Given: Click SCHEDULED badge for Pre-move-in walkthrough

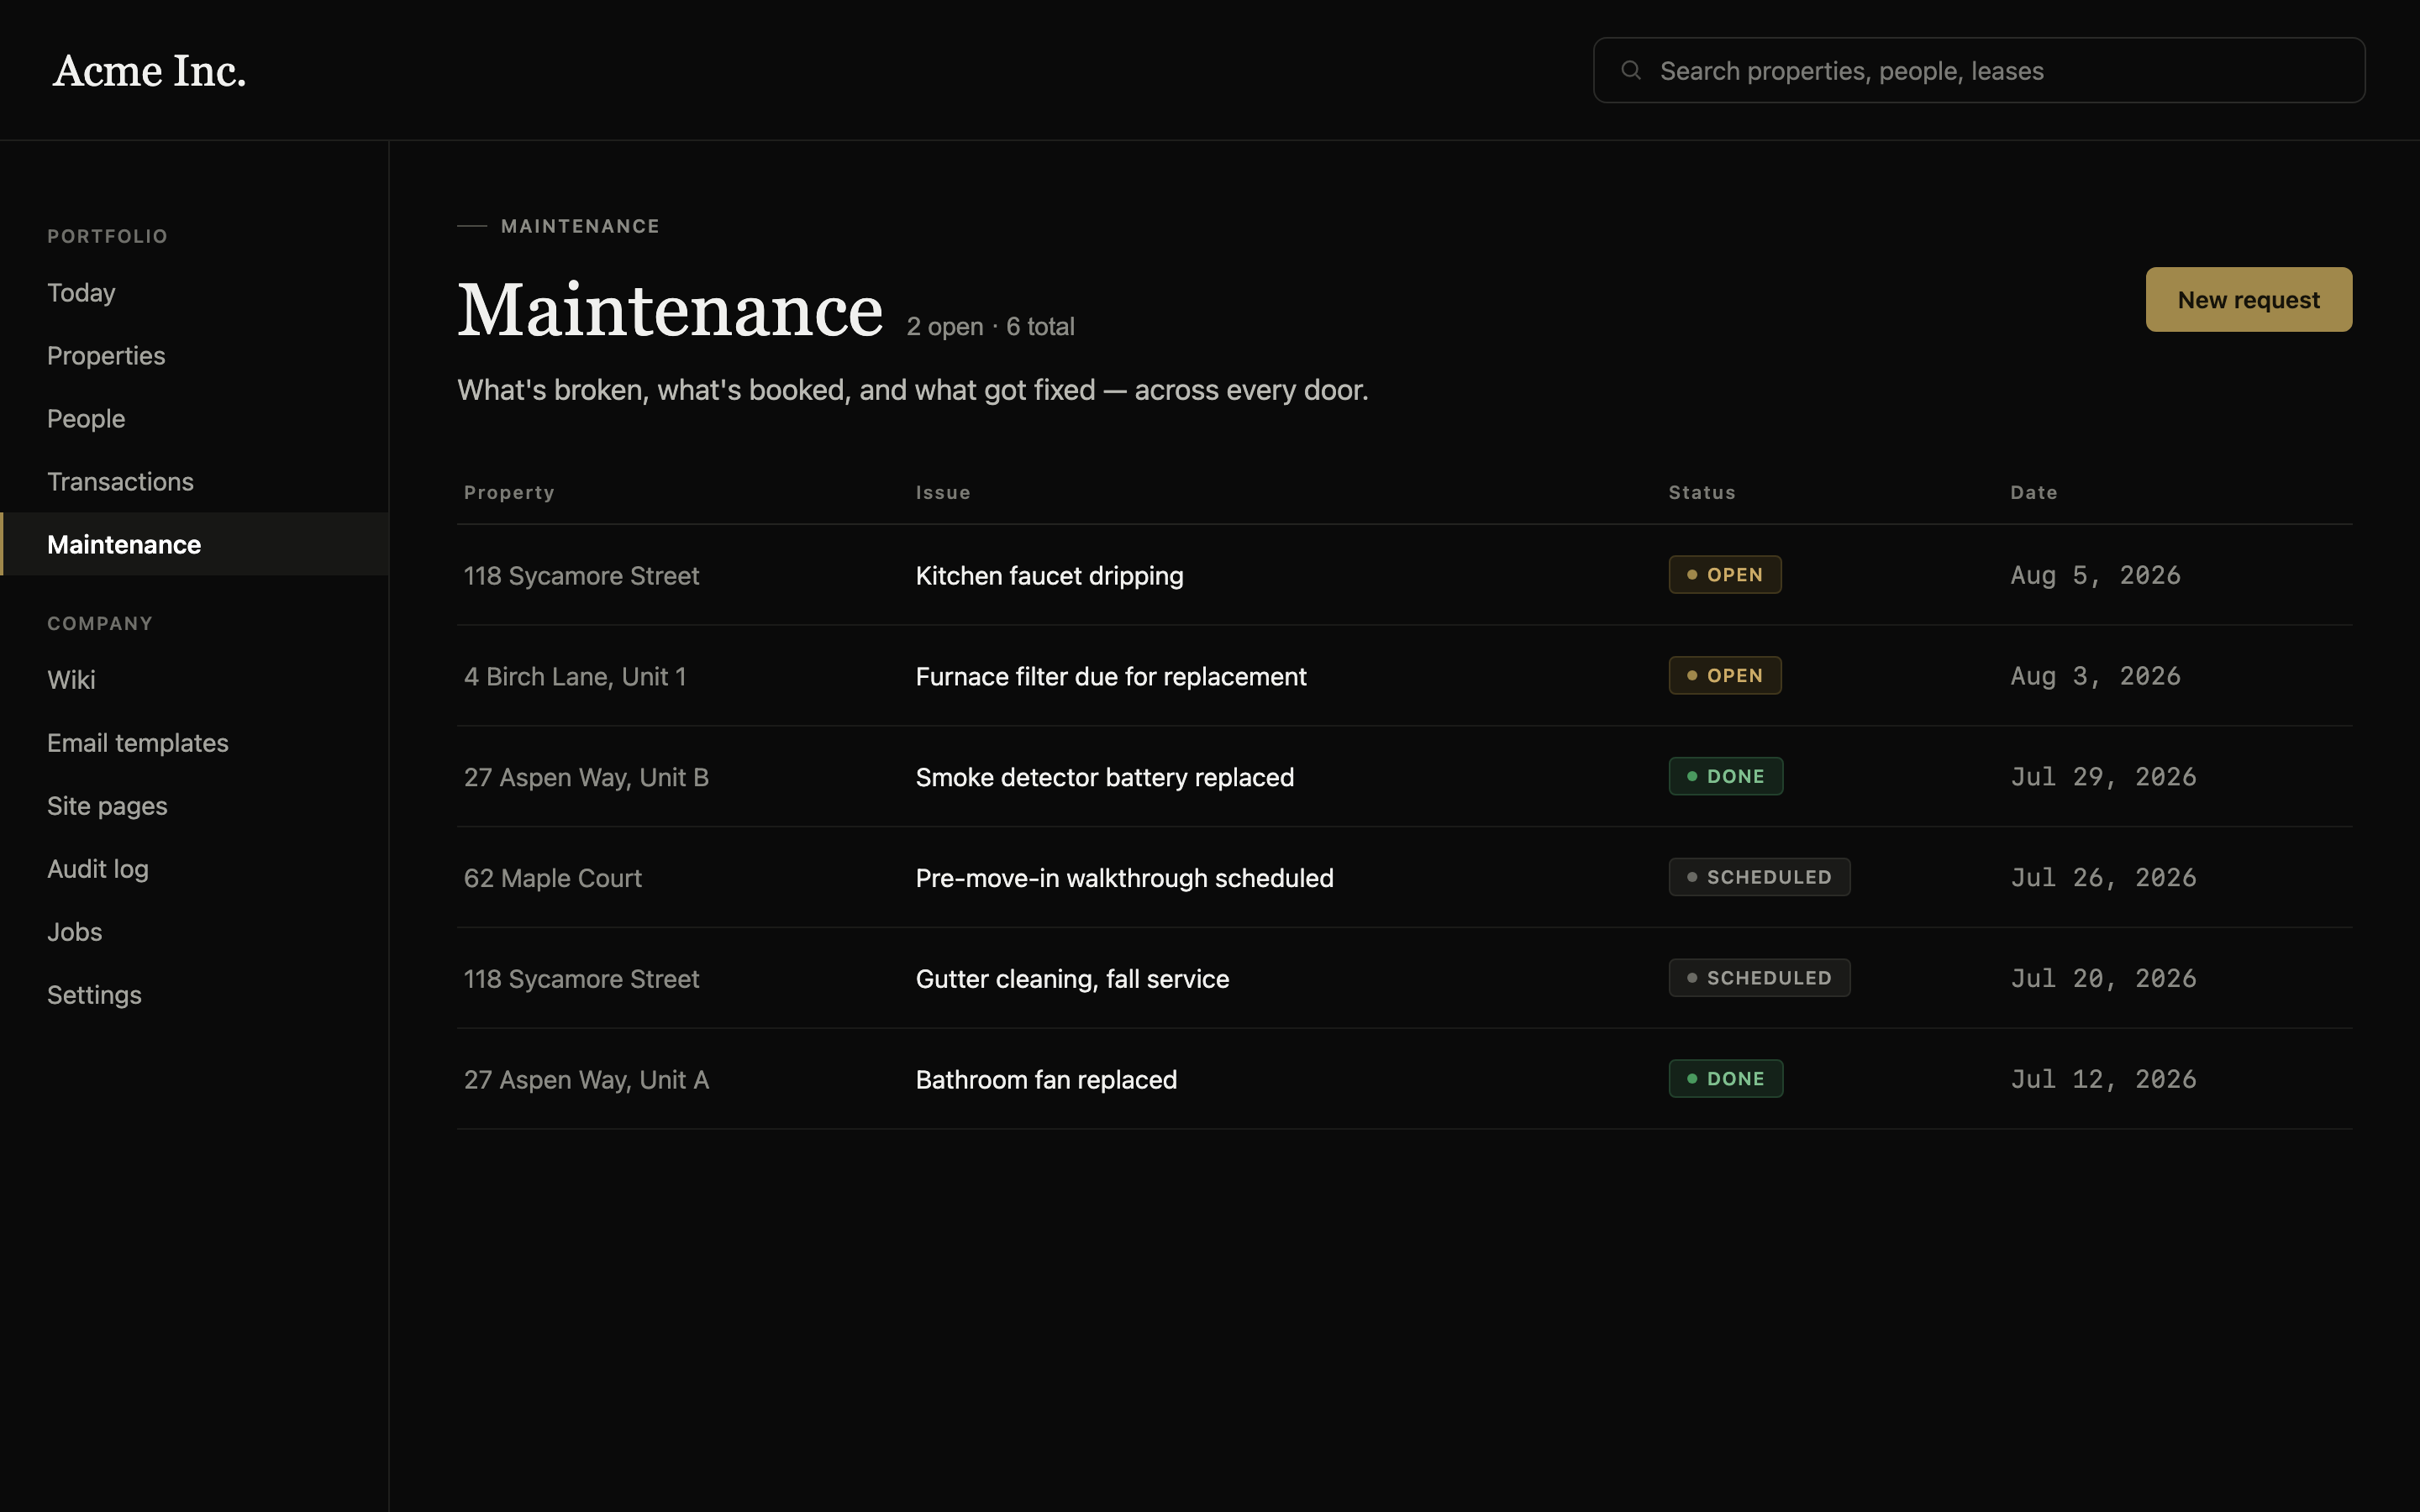Looking at the screenshot, I should (1759, 877).
